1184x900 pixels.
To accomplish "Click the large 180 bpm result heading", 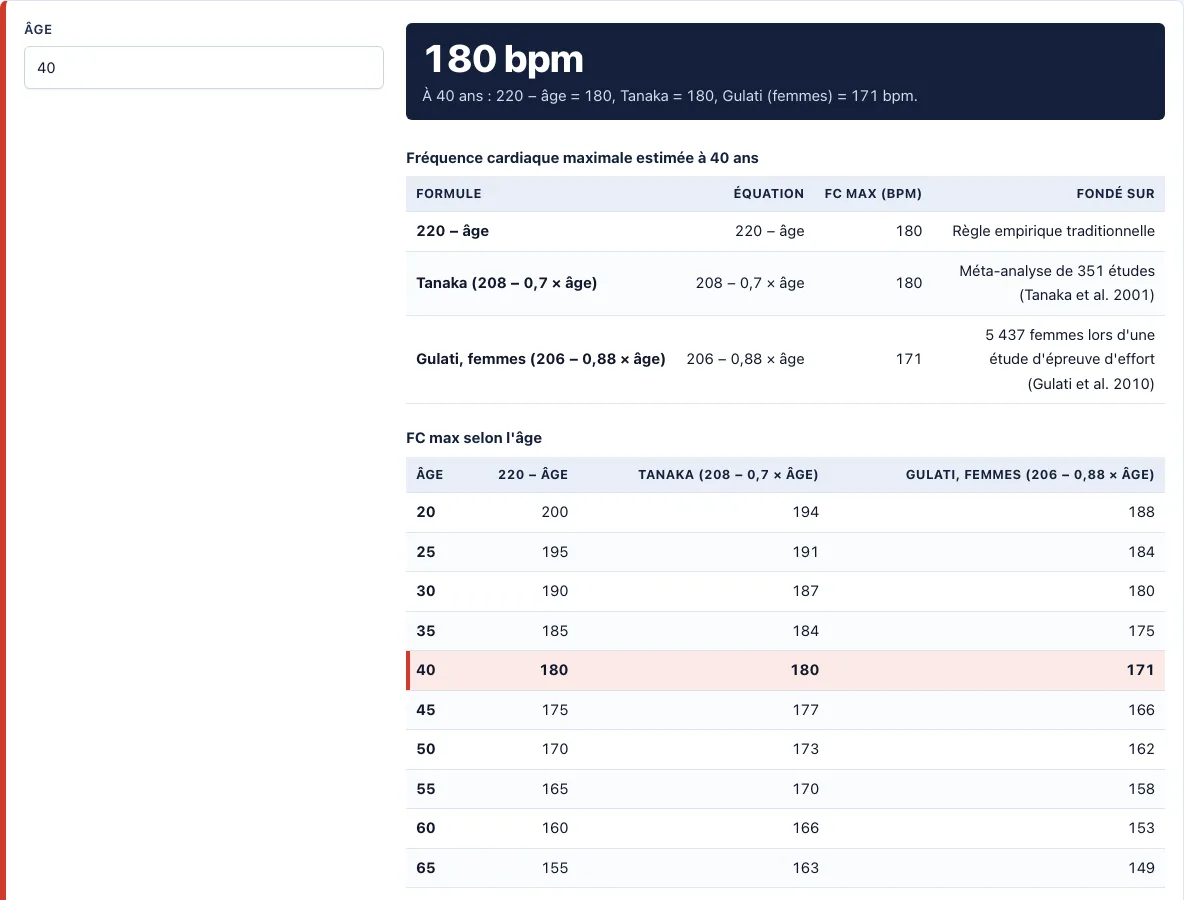I will point(504,59).
